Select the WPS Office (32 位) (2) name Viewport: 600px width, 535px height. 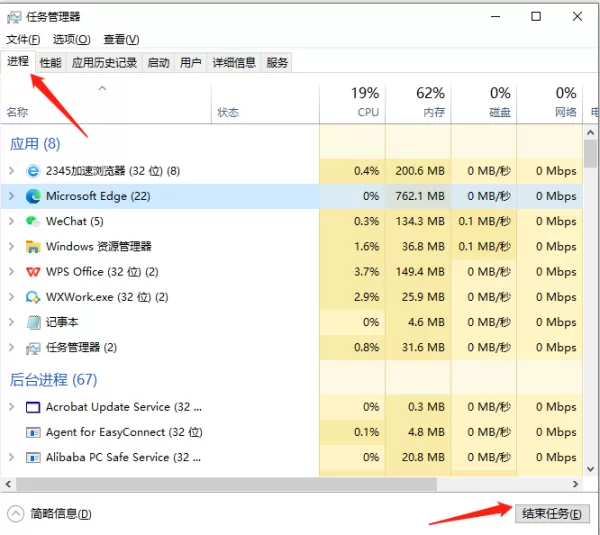point(102,272)
